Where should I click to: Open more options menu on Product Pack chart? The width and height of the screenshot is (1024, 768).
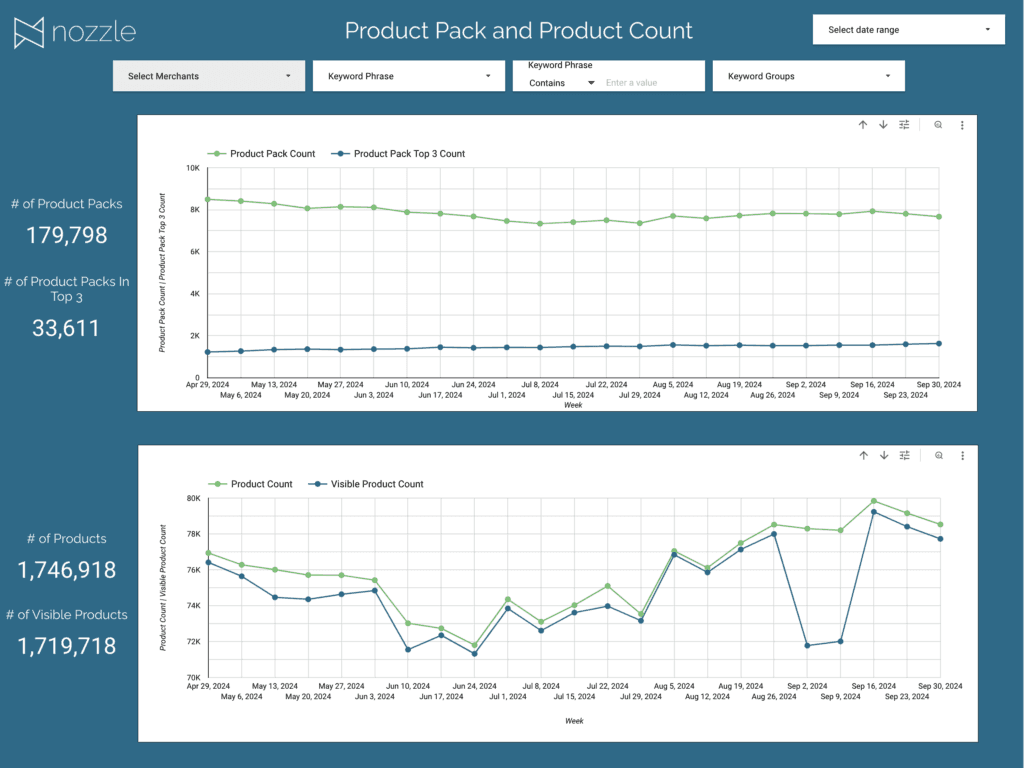coord(962,125)
